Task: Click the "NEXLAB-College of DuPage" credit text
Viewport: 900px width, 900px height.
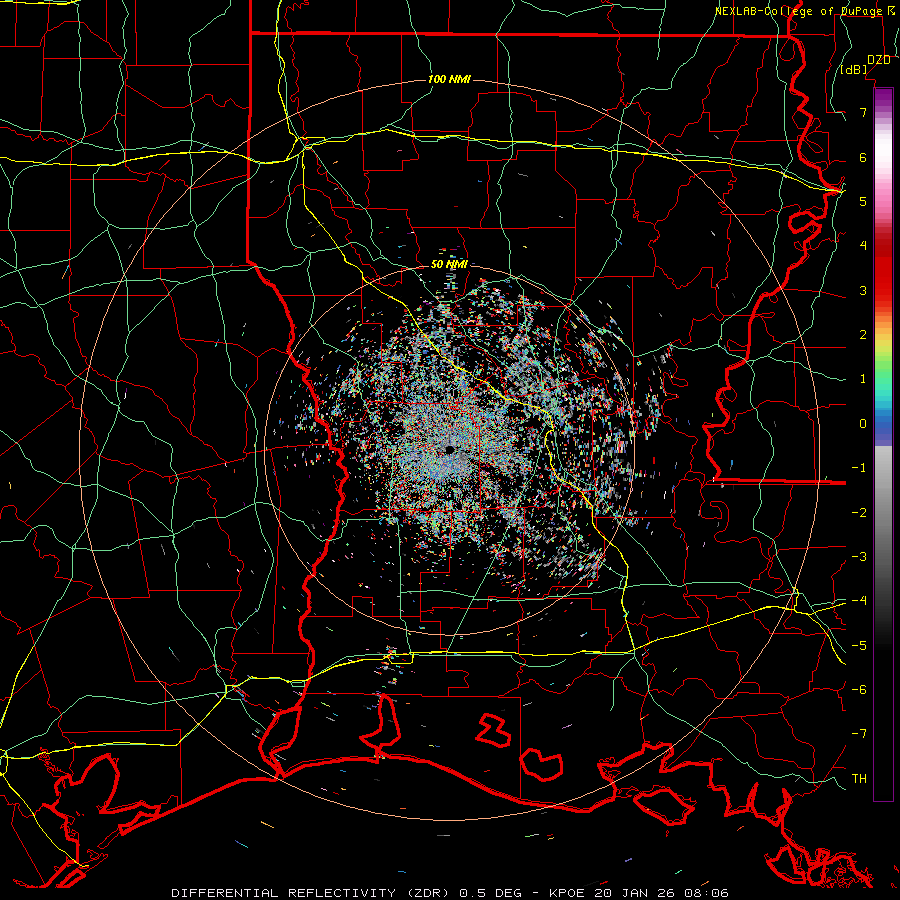Action: click(x=798, y=11)
